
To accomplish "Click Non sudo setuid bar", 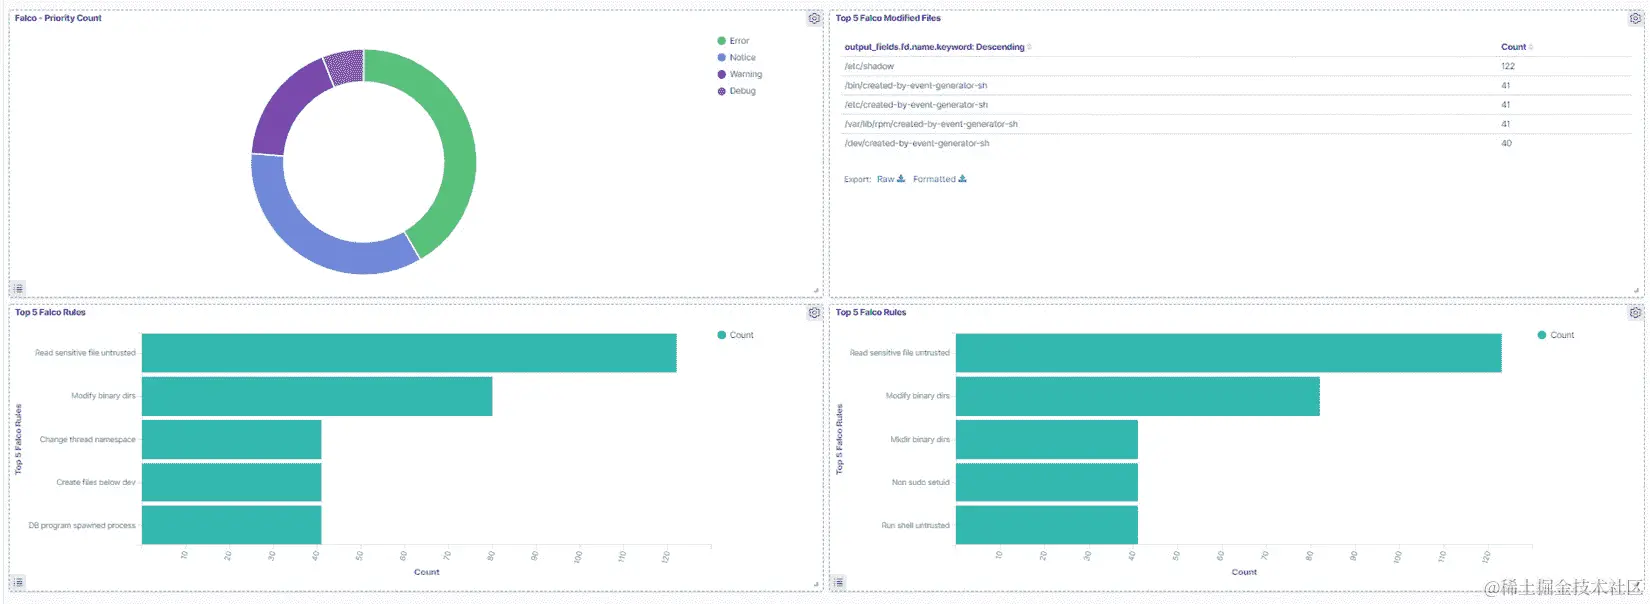I will (x=1047, y=482).
